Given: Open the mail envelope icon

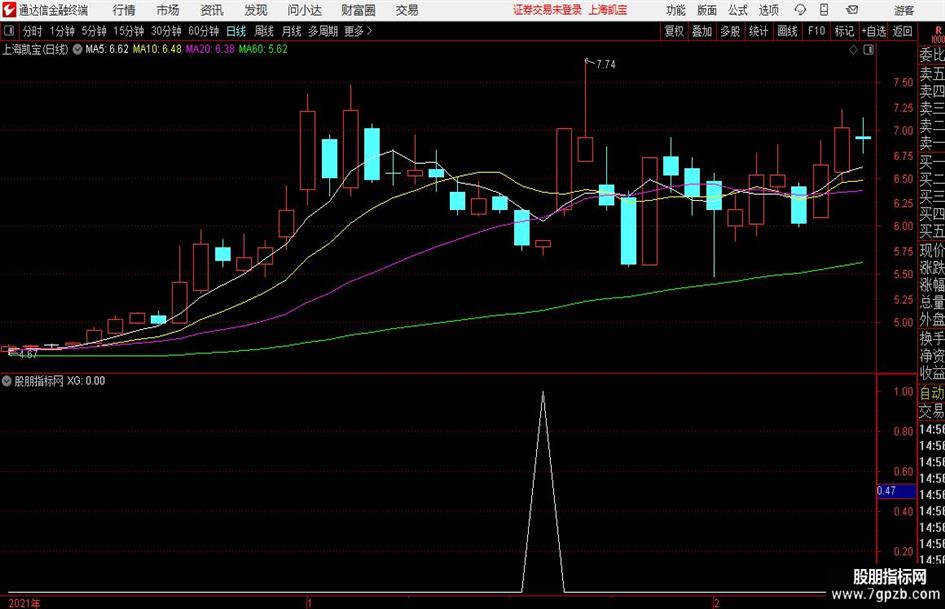Looking at the screenshot, I should coord(852,10).
